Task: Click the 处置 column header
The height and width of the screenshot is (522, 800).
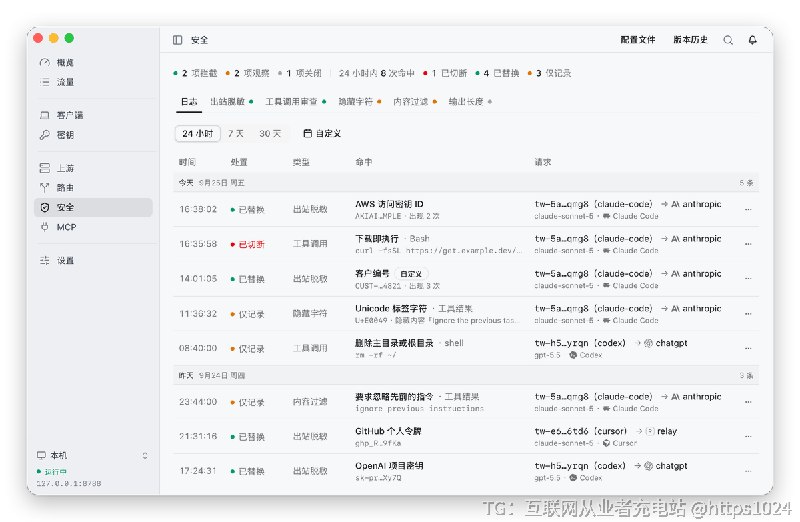Action: tap(239, 162)
